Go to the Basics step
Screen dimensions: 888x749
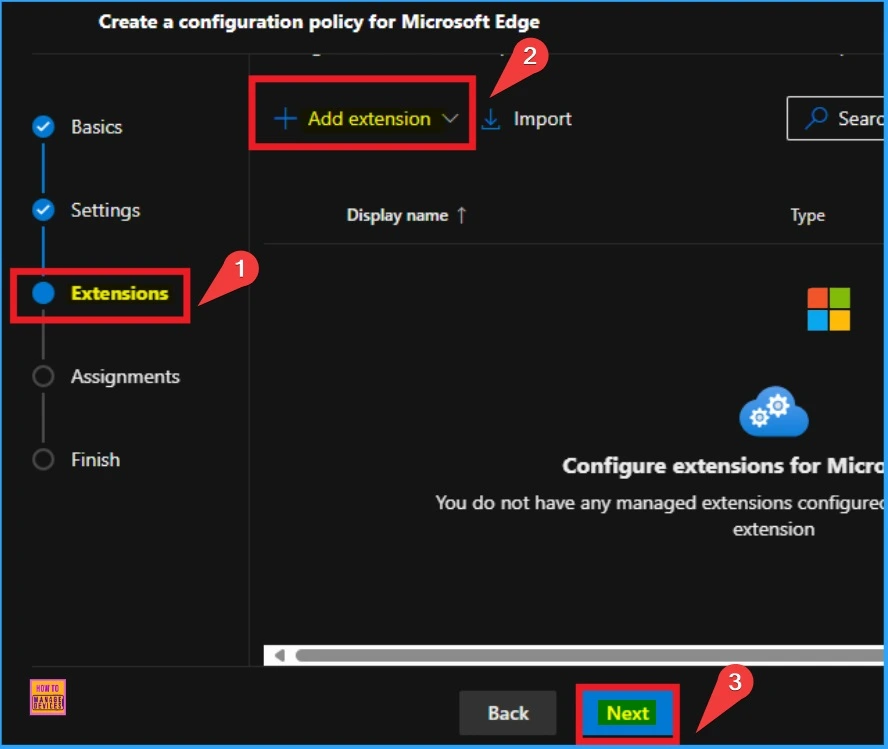(96, 127)
